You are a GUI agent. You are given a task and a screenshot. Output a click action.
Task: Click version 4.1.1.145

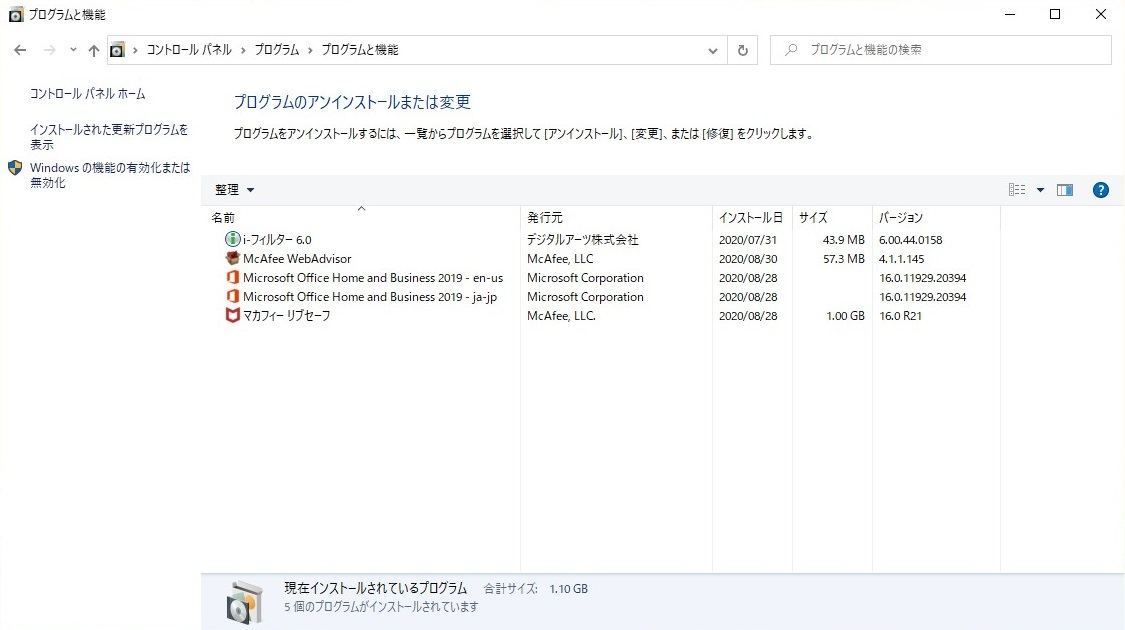(x=901, y=259)
